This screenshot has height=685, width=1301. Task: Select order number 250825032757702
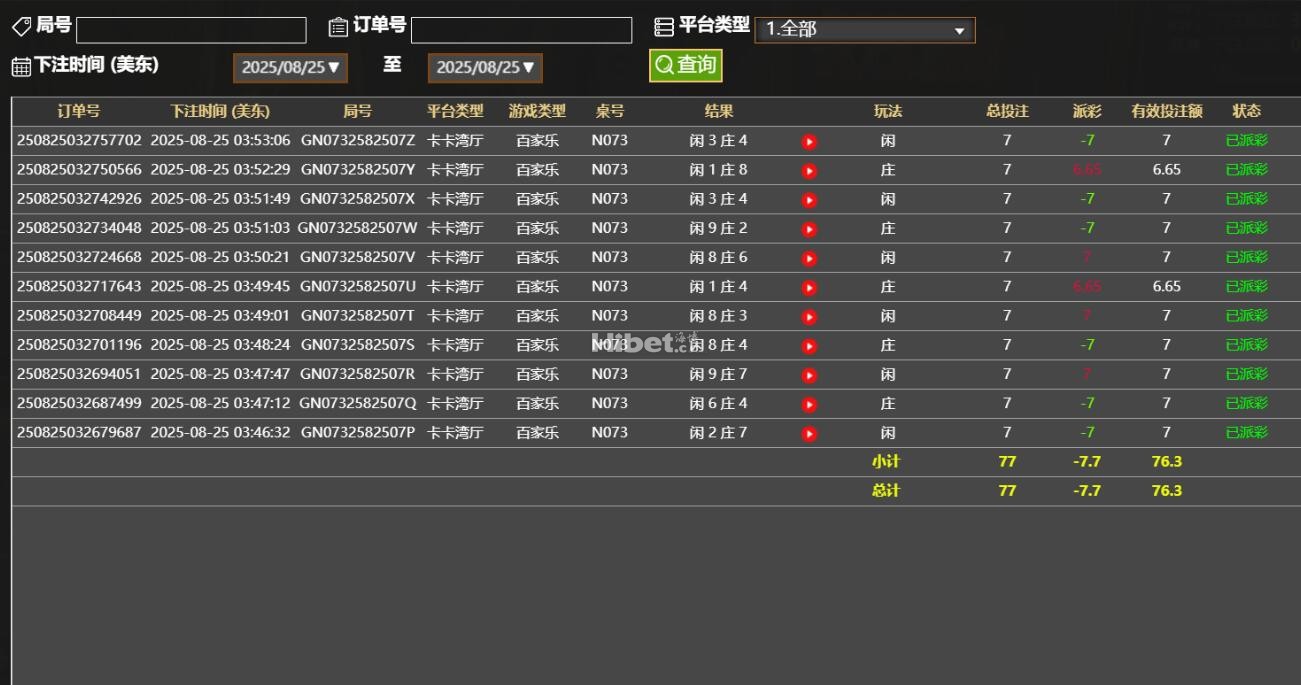click(x=79, y=141)
